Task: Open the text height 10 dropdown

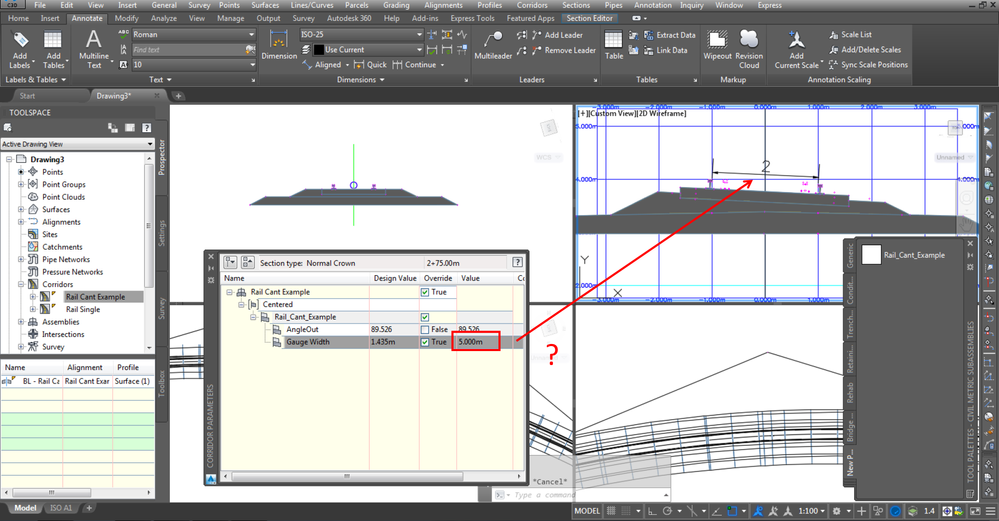Action: (x=252, y=64)
